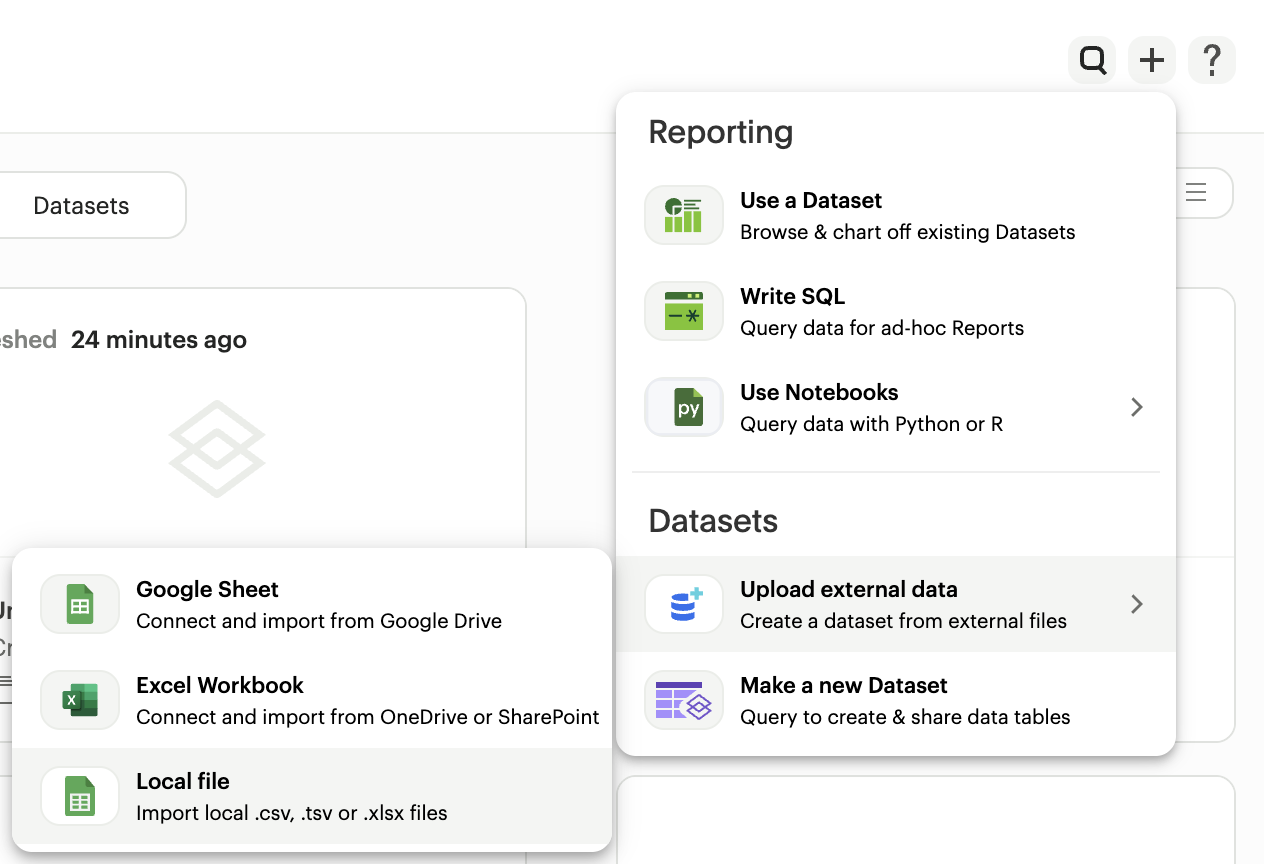Viewport: 1264px width, 864px height.
Task: Select the Excel Workbook icon
Action: (79, 700)
